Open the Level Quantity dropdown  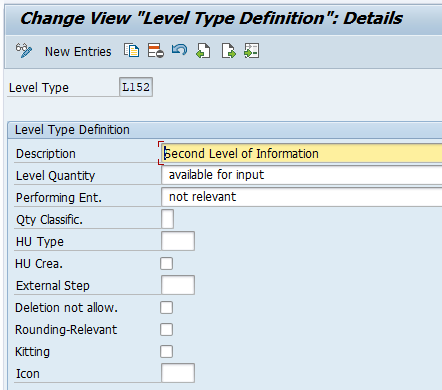click(302, 175)
